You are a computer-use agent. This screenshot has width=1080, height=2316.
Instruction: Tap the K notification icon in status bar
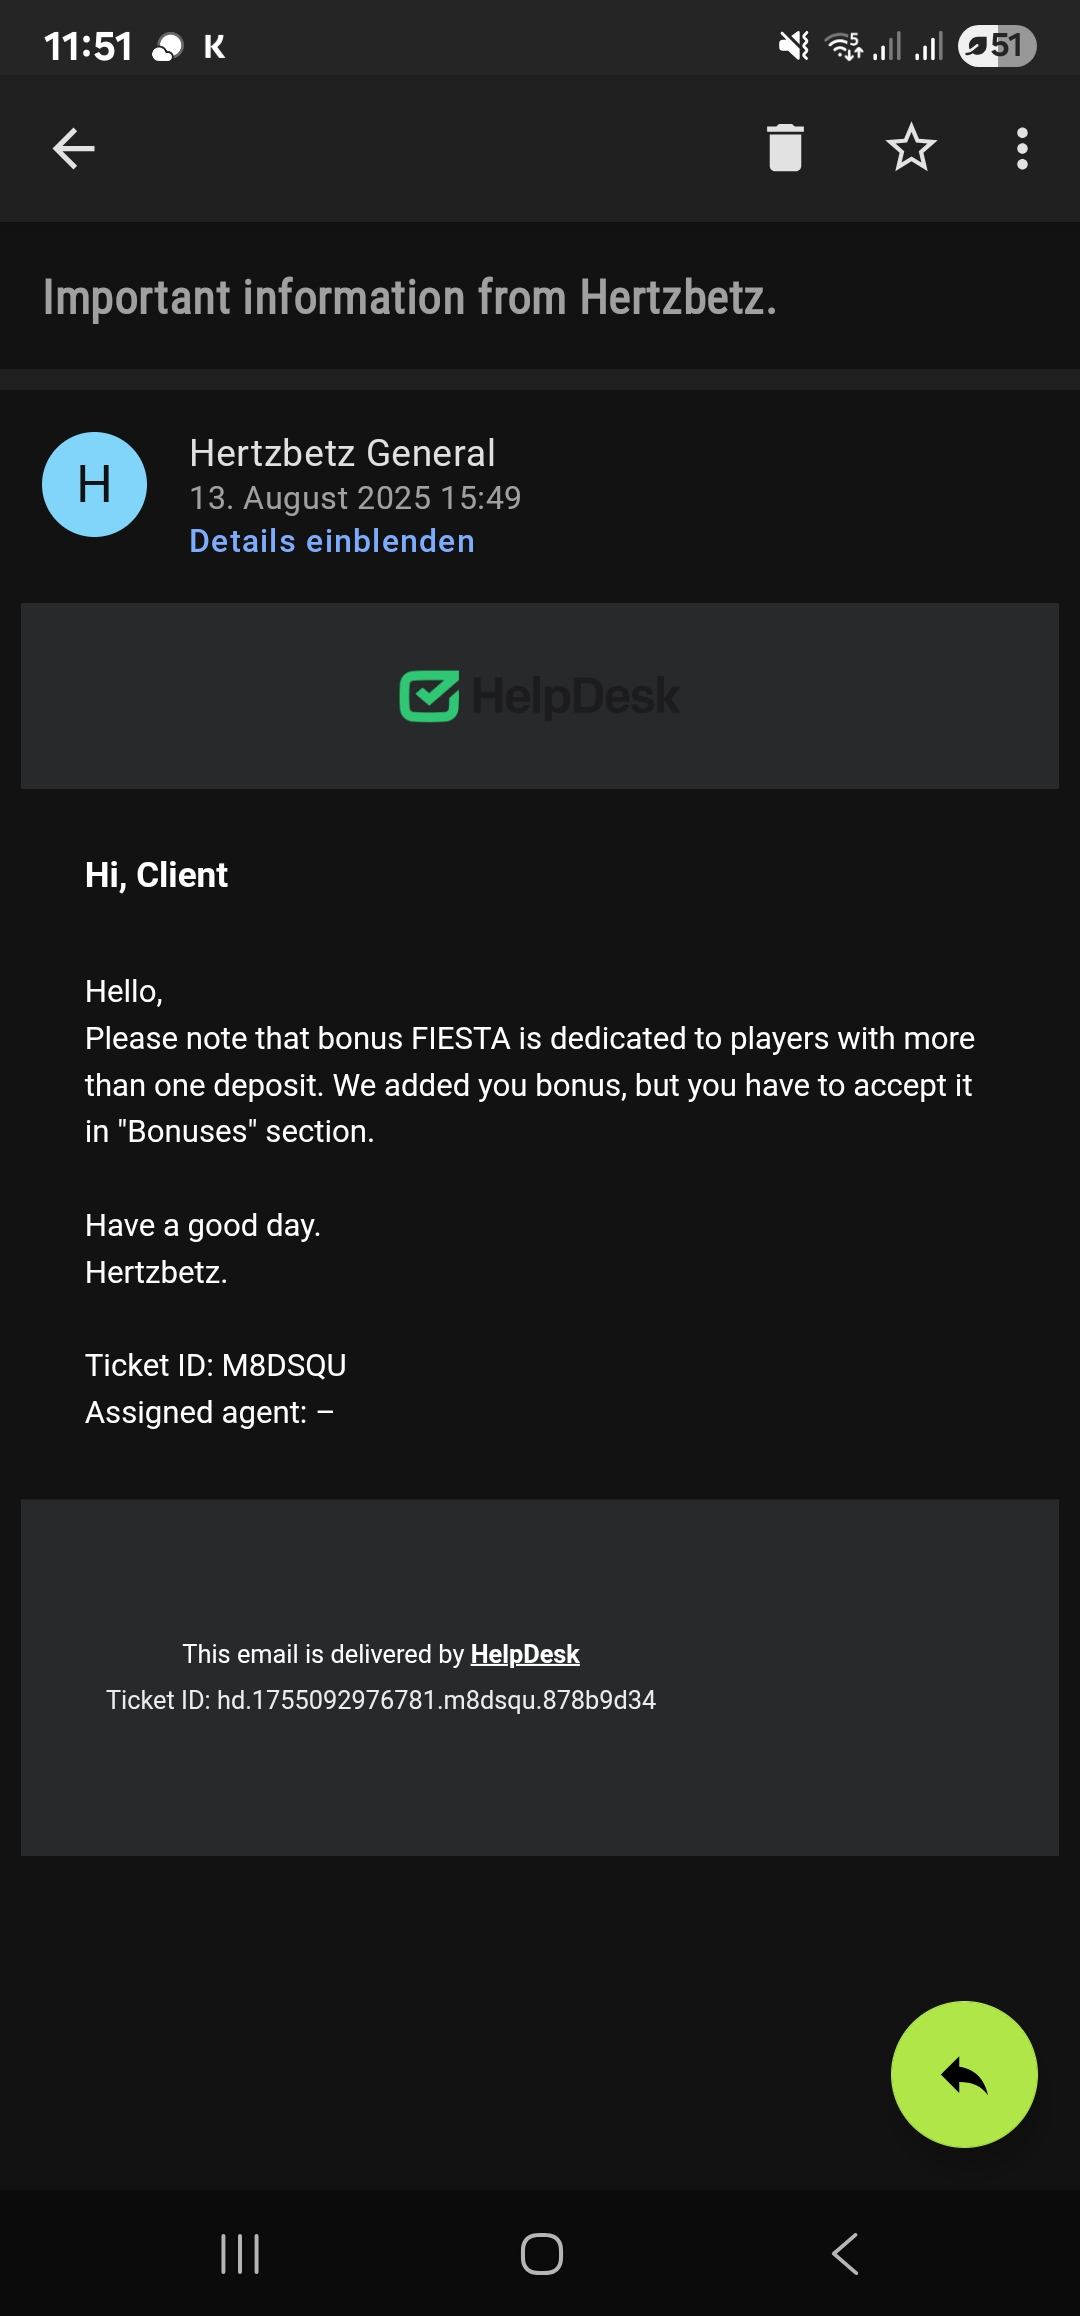click(x=214, y=47)
